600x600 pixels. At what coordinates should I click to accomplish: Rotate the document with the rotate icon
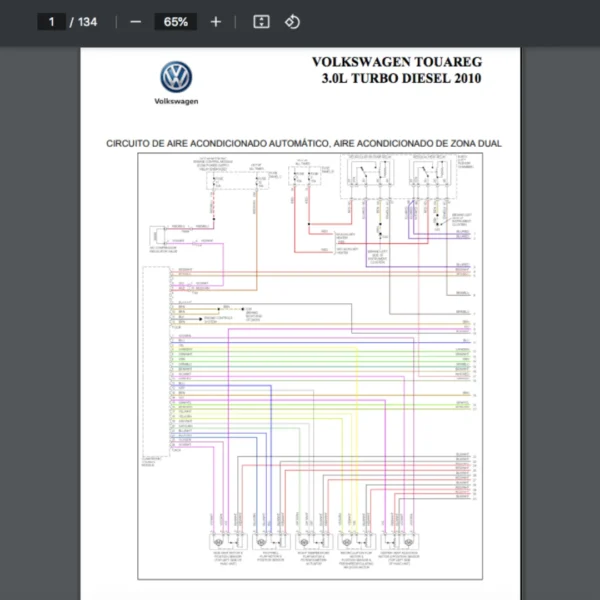pos(292,22)
